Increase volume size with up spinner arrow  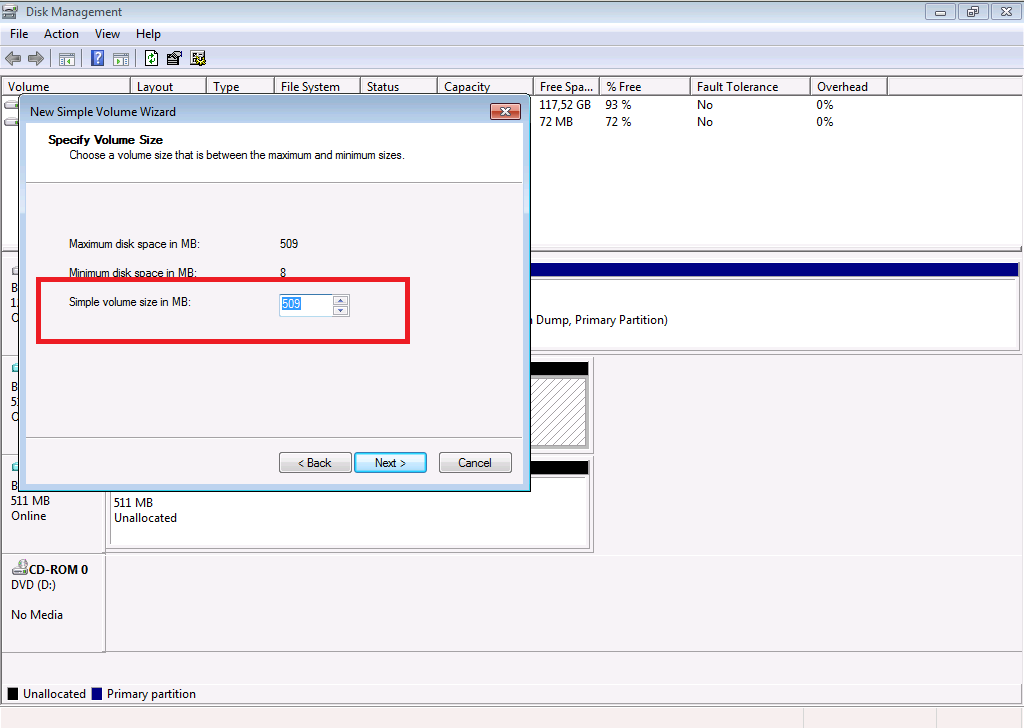(x=341, y=300)
